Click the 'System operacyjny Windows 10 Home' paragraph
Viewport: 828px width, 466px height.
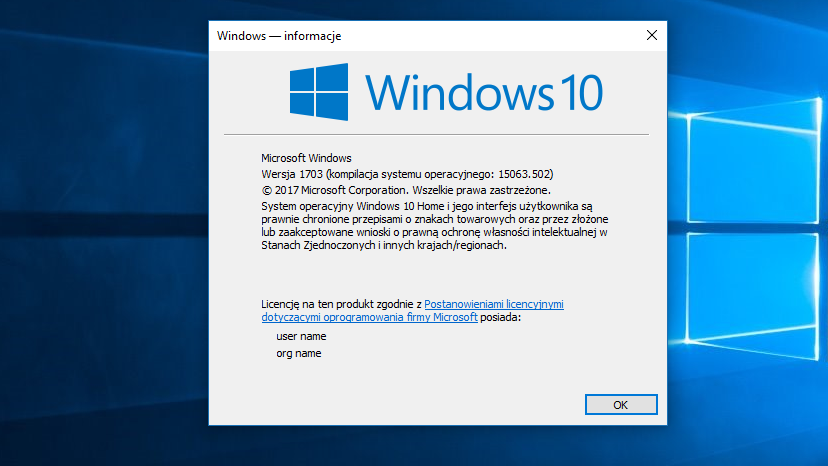435,226
